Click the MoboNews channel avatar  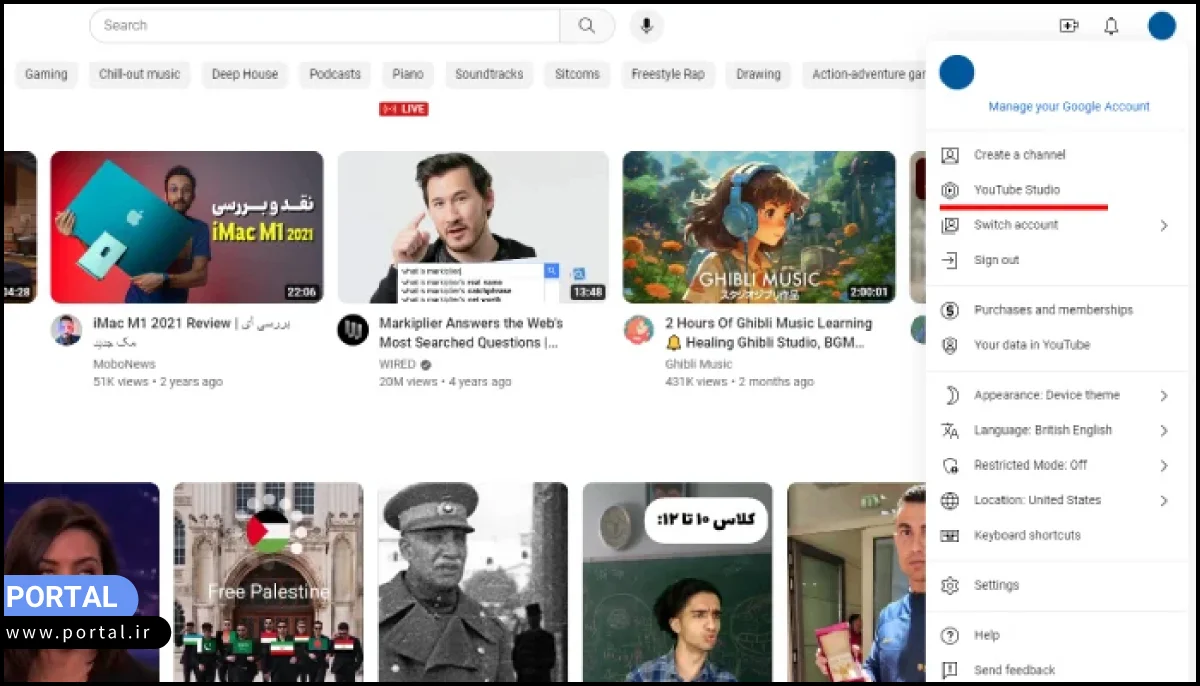tap(67, 330)
